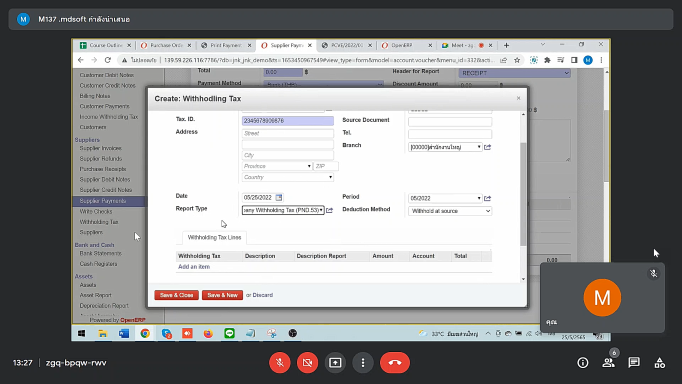Open Depreciation Report menu item
The image size is (682, 384).
(x=104, y=306)
